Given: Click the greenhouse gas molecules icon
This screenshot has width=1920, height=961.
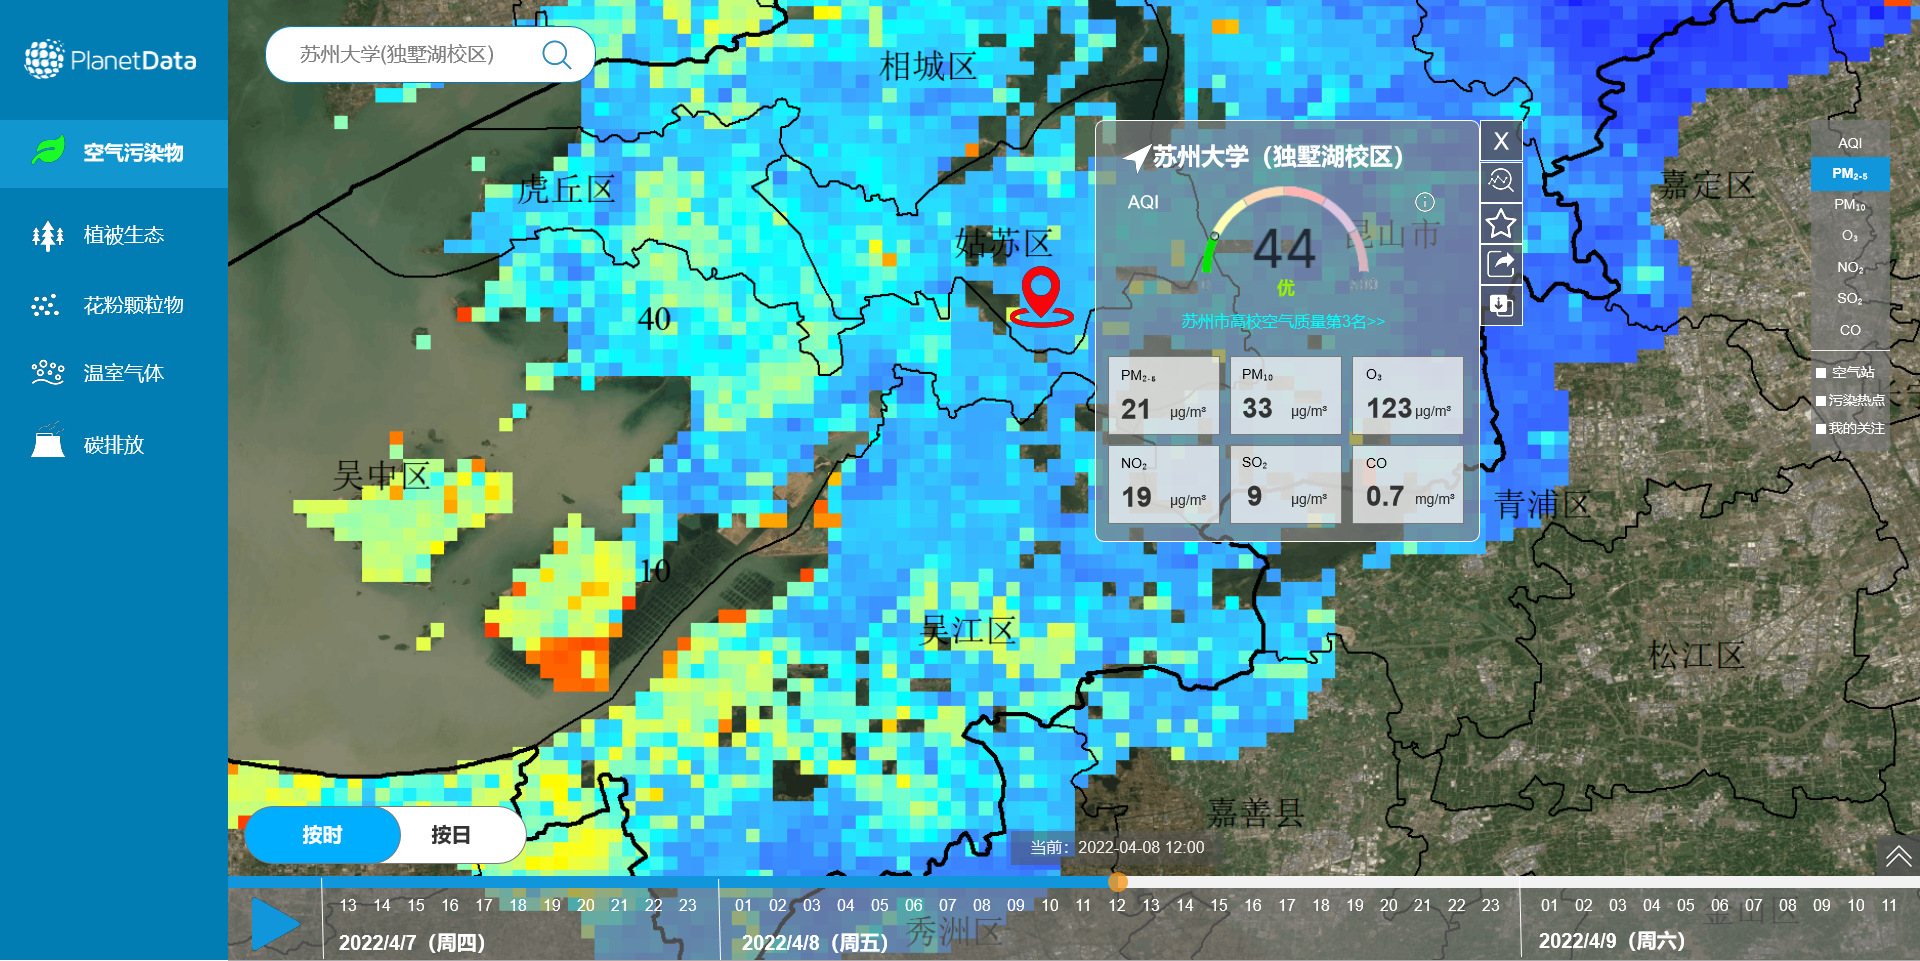Looking at the screenshot, I should [48, 373].
